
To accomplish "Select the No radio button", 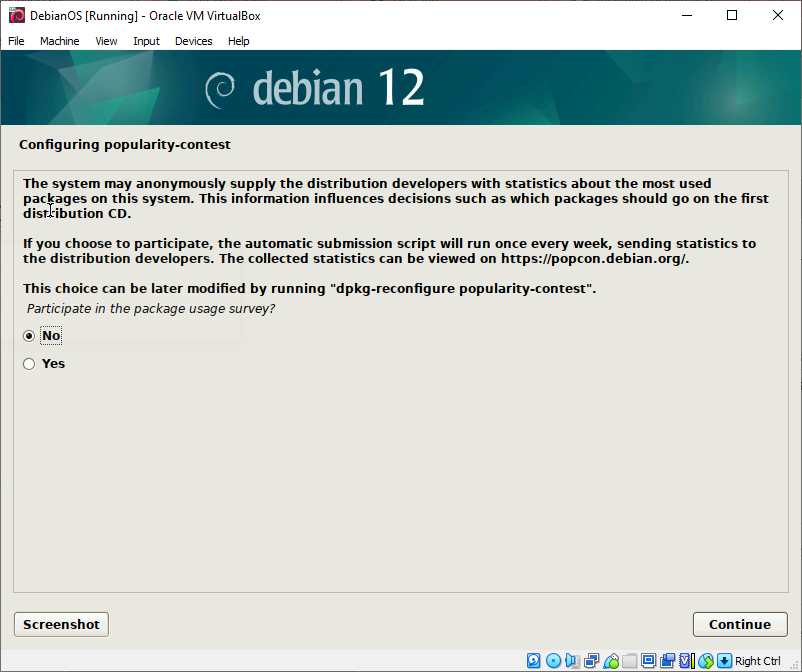I will pos(29,336).
